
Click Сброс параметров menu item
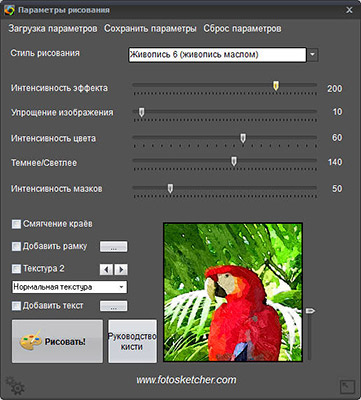[x=242, y=29]
